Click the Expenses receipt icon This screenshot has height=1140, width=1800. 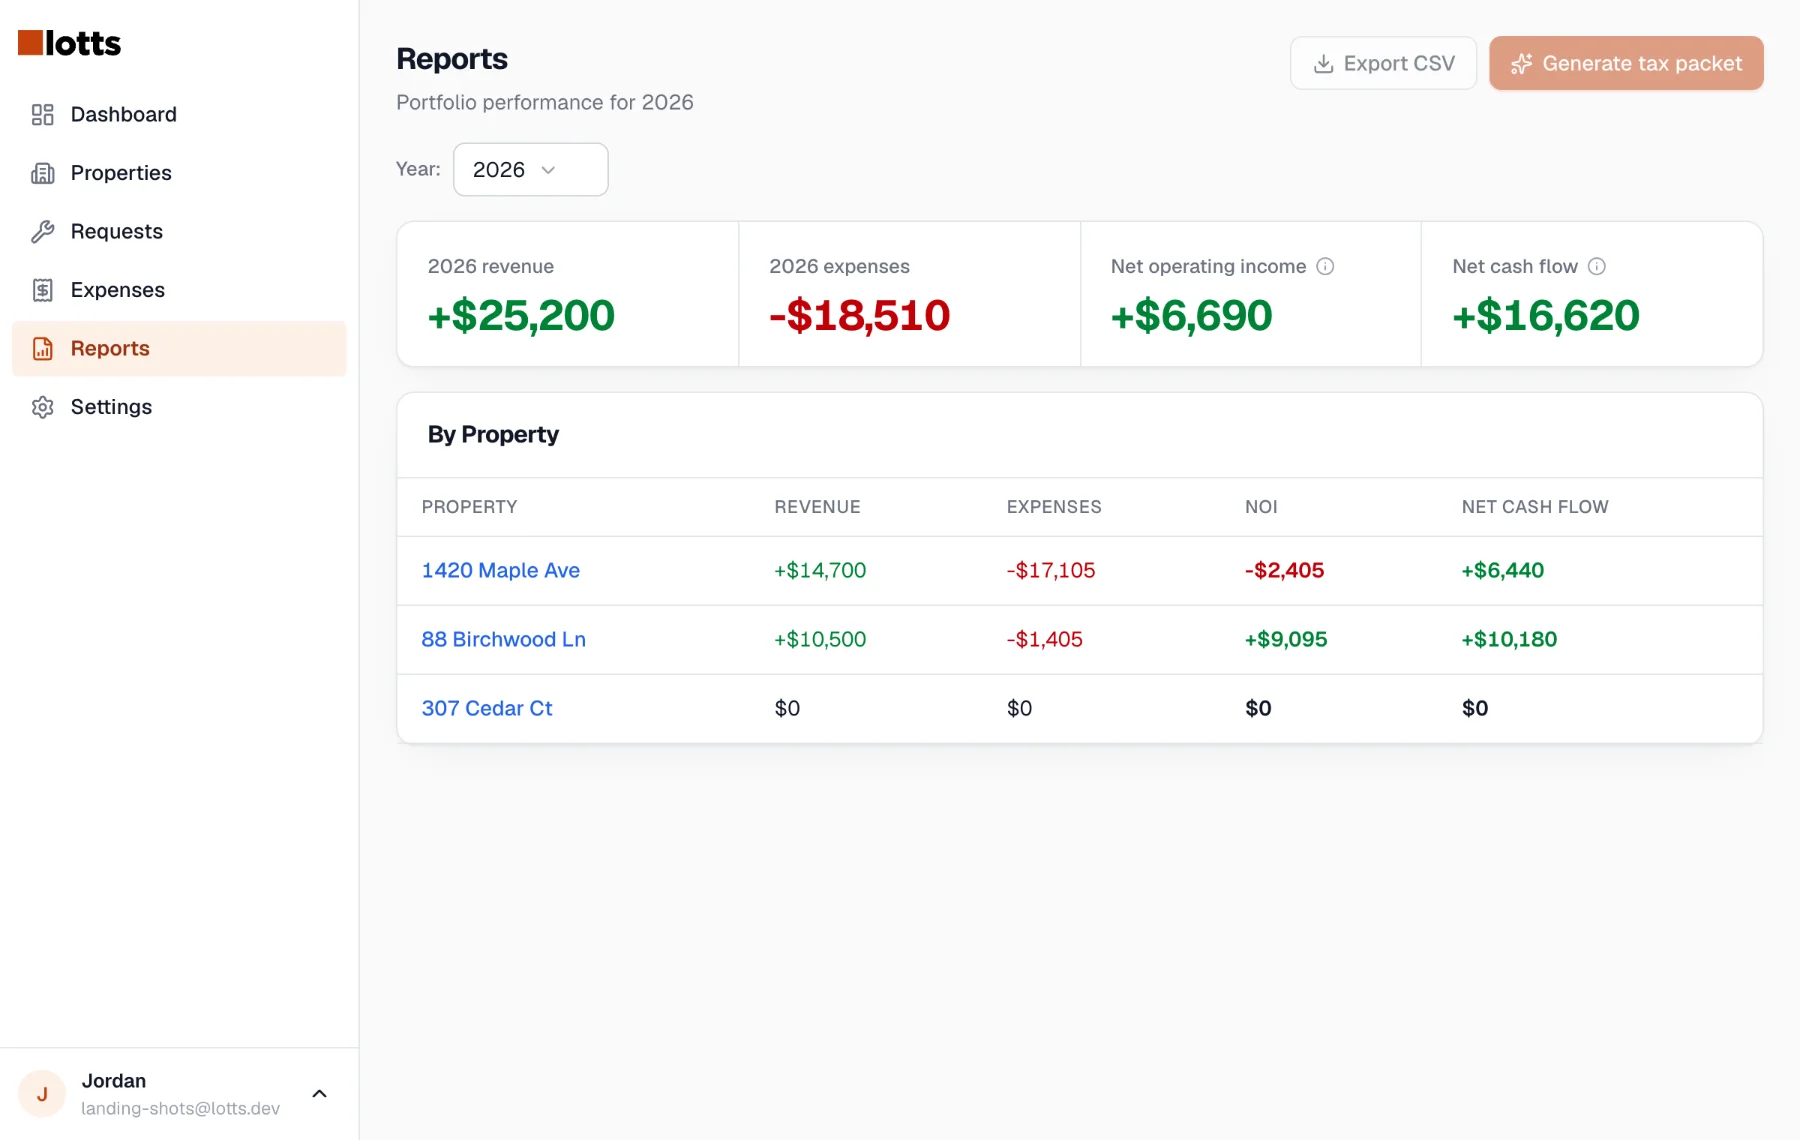[42, 290]
